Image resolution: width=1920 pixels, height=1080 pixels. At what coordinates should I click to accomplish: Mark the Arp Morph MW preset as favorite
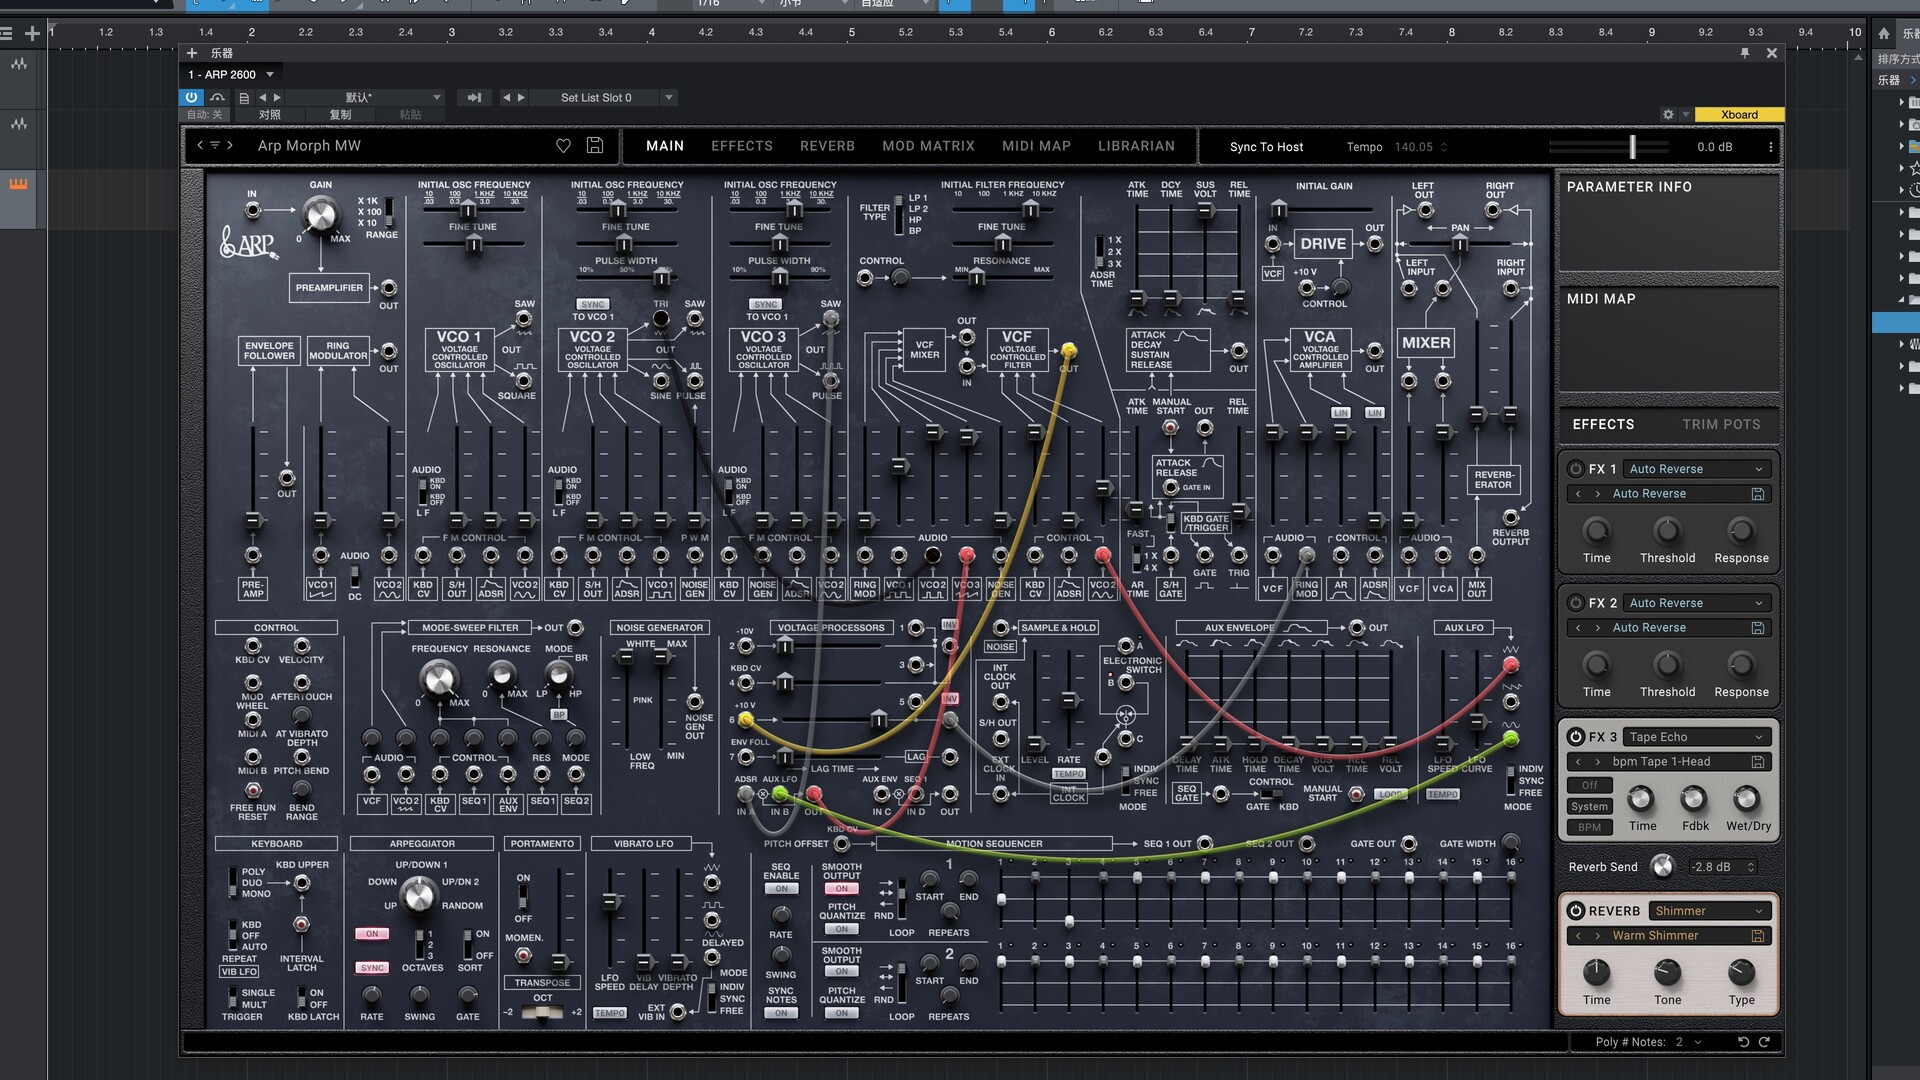tap(563, 146)
